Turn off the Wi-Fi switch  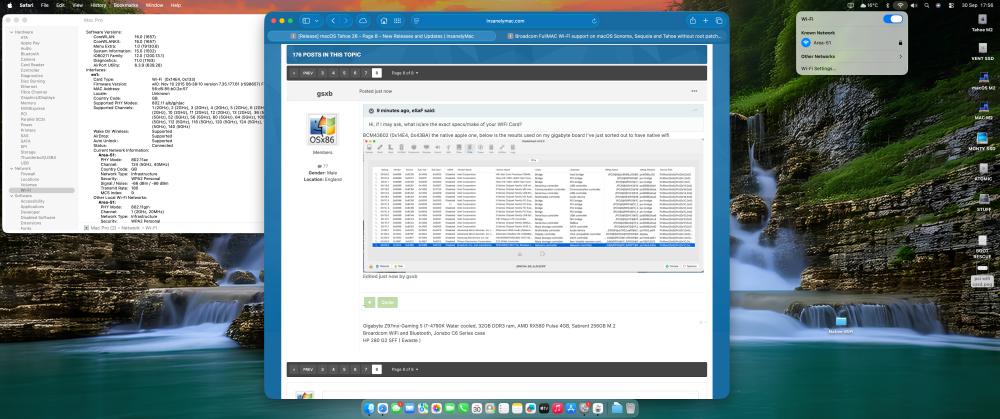[x=892, y=19]
